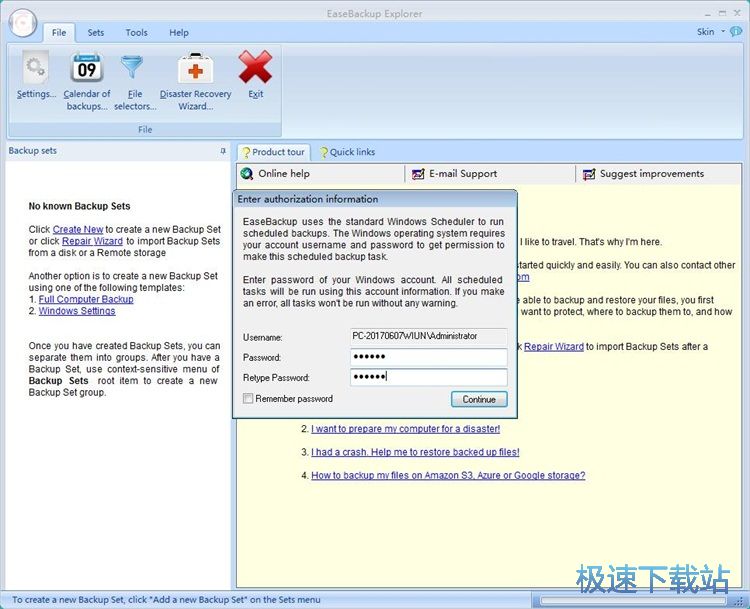Viewport: 750px width, 609px height.
Task: Open the left panel Repair Wizard link
Action: coord(92,241)
